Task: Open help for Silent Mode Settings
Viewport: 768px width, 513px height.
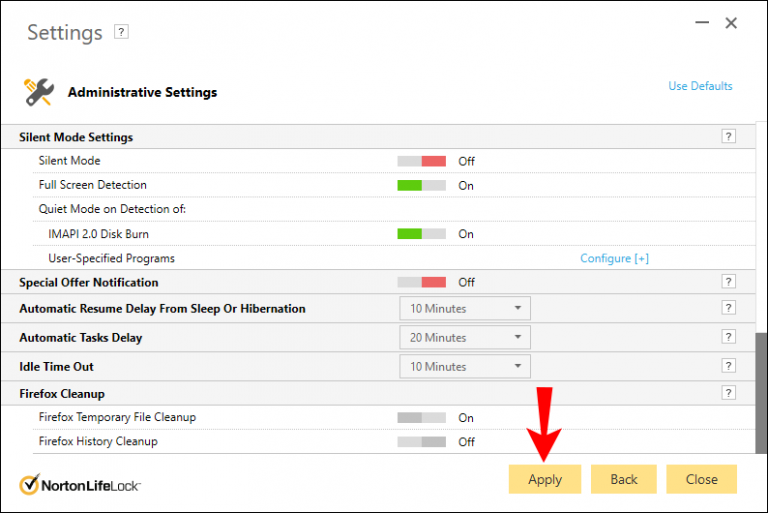Action: tap(729, 137)
